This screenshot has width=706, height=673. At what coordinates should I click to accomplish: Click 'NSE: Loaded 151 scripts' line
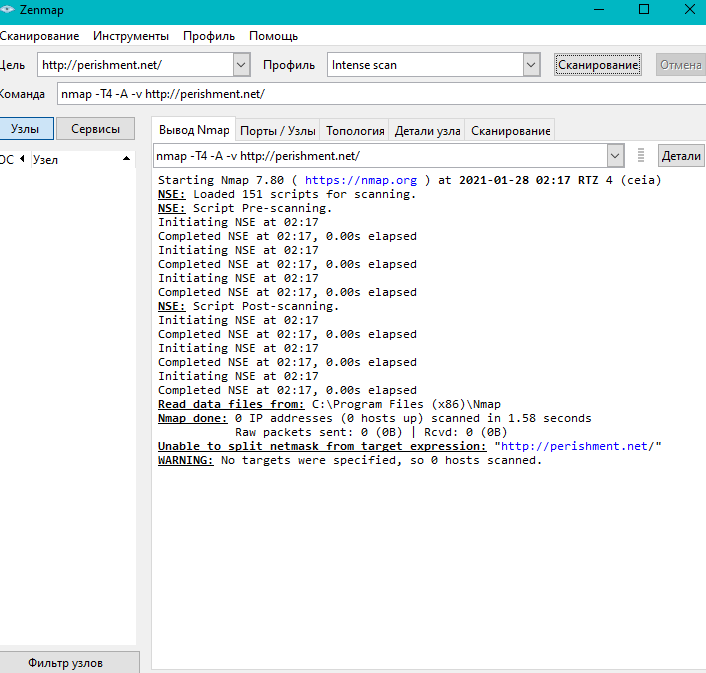click(287, 194)
